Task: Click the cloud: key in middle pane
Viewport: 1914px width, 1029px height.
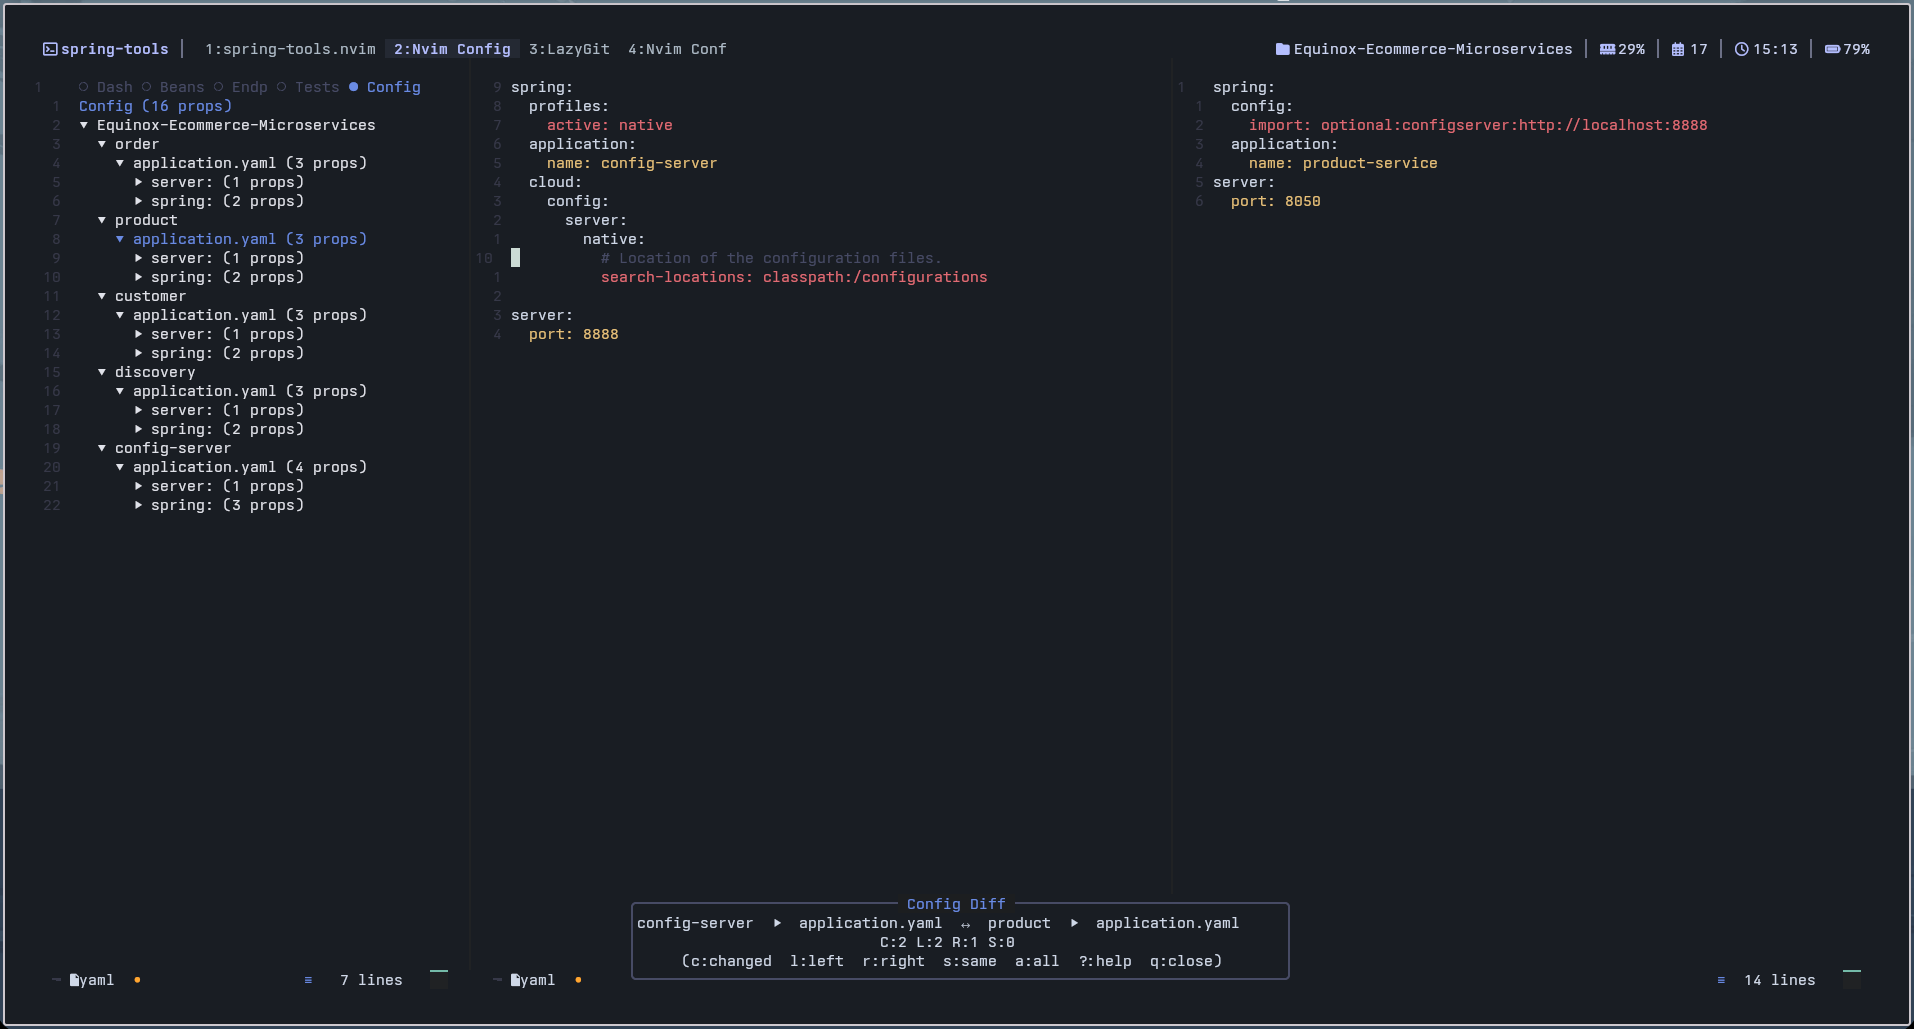Action: pos(555,182)
